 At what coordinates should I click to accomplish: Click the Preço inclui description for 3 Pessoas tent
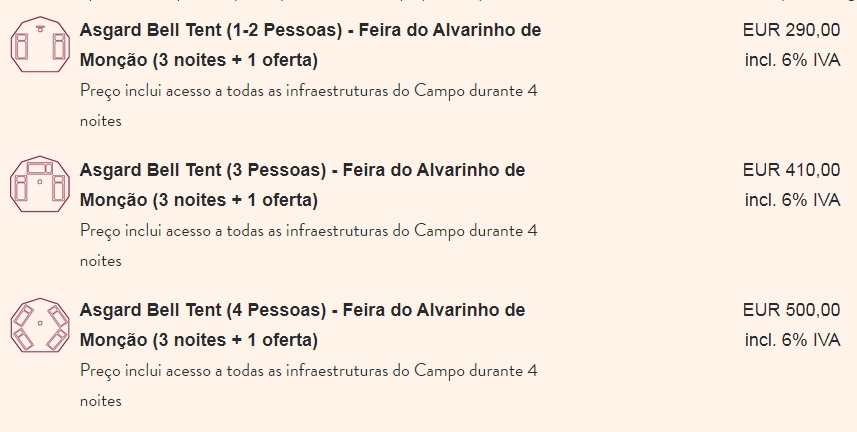click(x=309, y=246)
